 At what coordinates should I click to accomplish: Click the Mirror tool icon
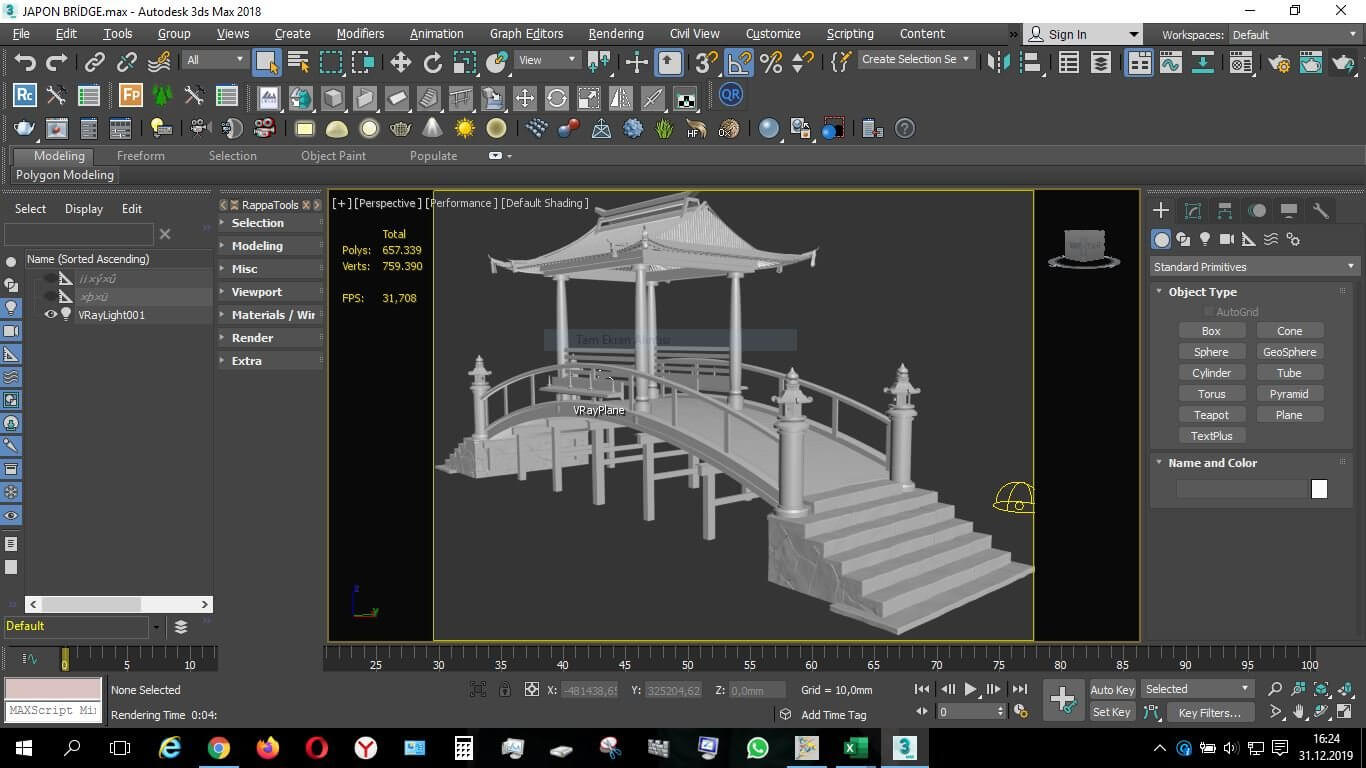click(x=997, y=62)
